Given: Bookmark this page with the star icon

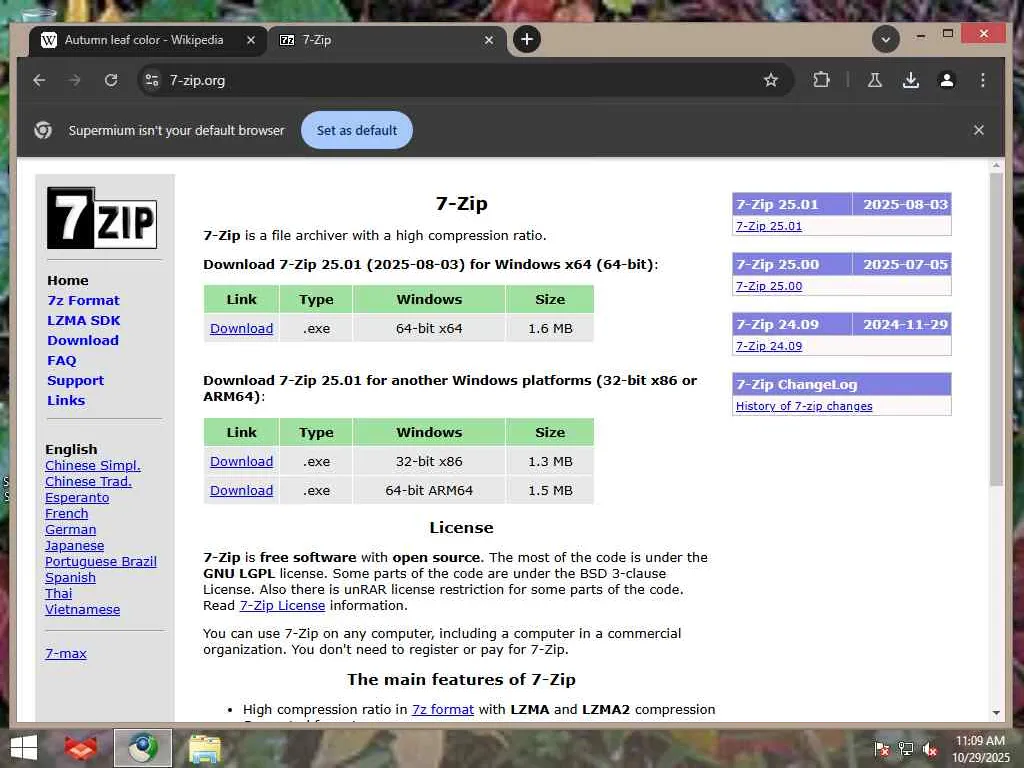Looking at the screenshot, I should click(771, 80).
